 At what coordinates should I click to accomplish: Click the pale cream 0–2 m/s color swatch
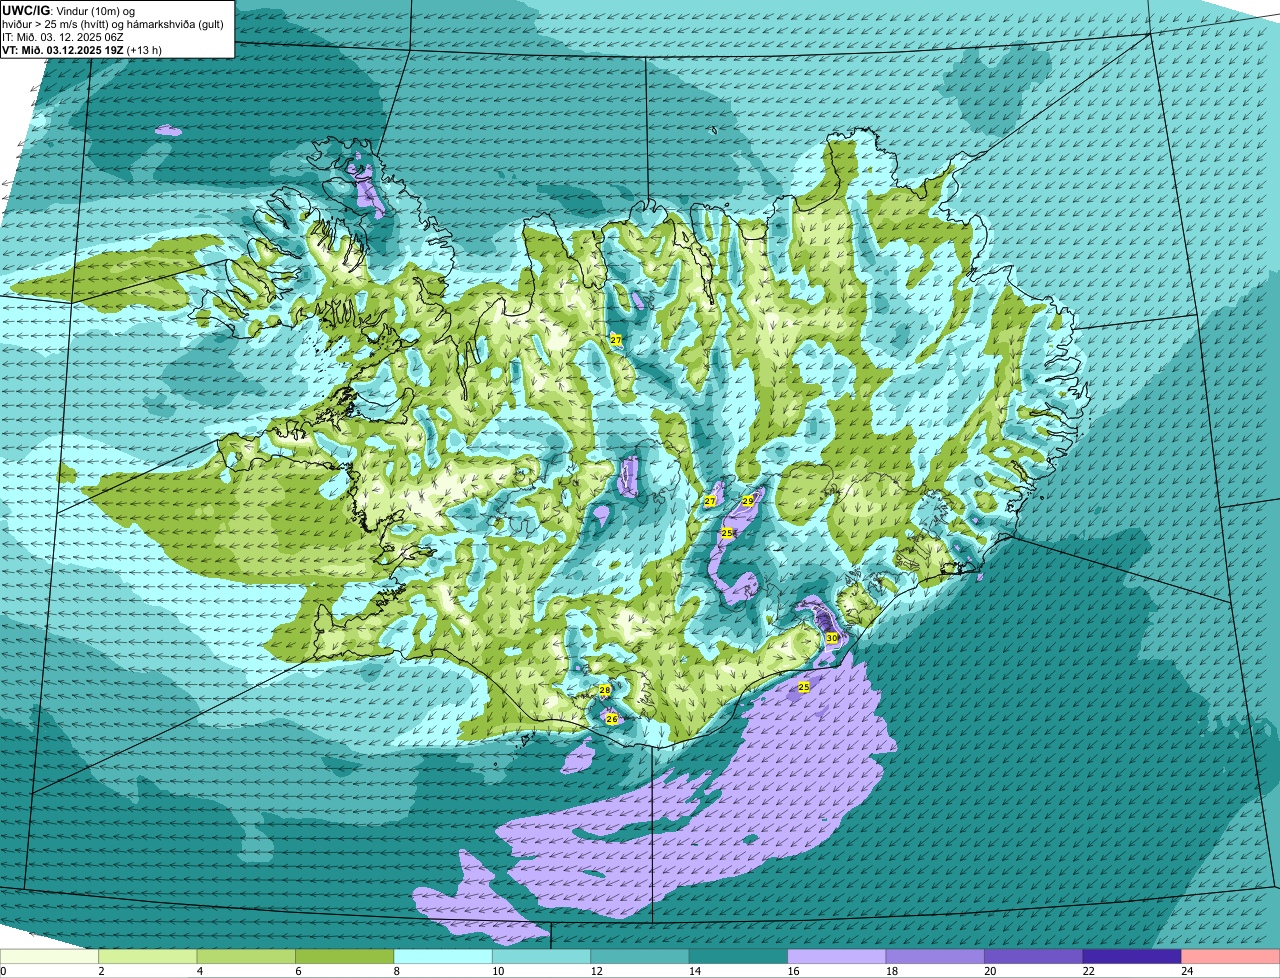point(50,956)
